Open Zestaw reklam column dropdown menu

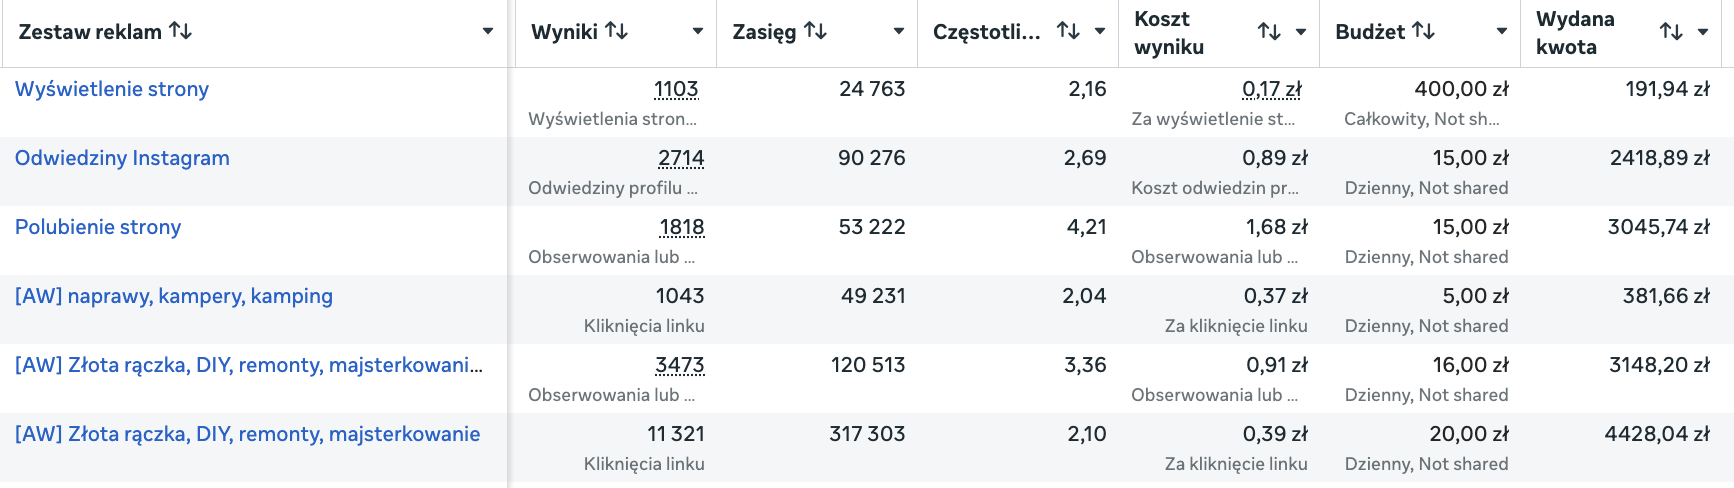[x=488, y=31]
